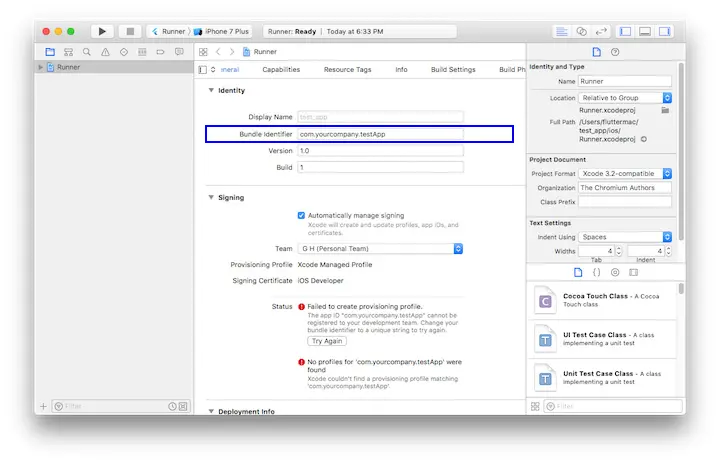This screenshot has height=464, width=720.
Task: Open the Debug navigator
Action: [x=142, y=52]
